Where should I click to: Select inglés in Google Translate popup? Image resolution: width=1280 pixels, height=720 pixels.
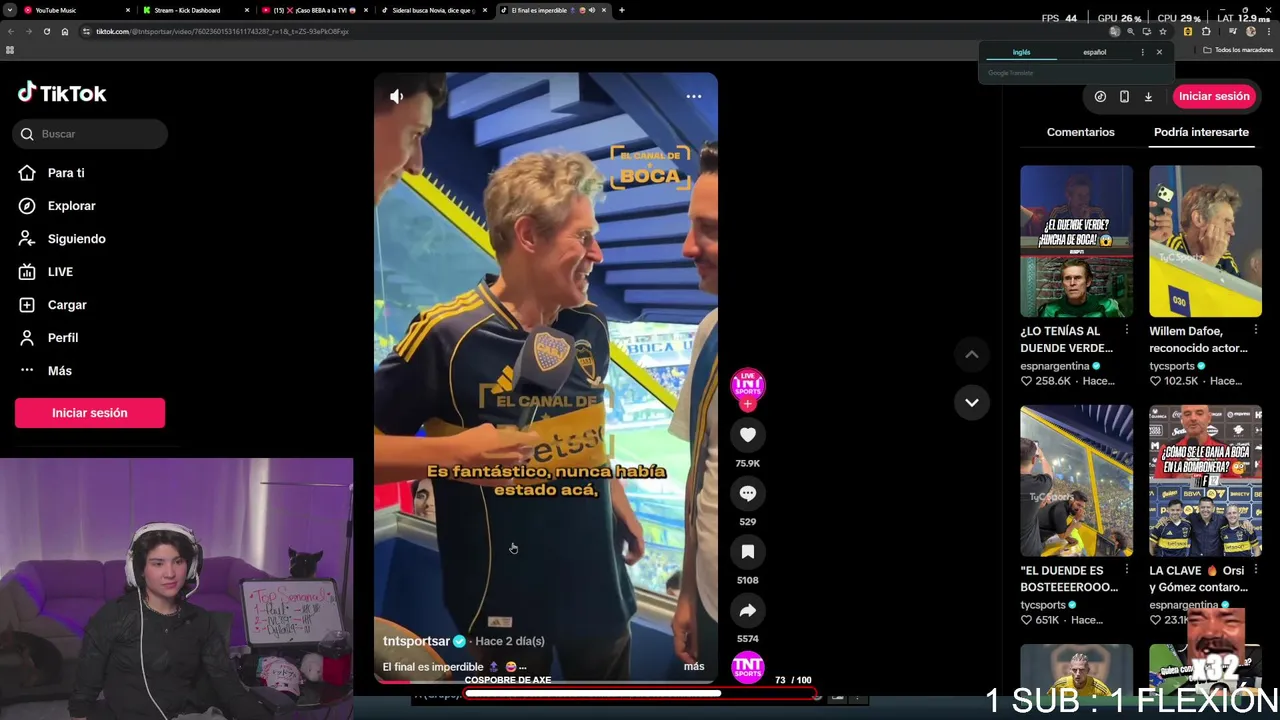(1021, 52)
